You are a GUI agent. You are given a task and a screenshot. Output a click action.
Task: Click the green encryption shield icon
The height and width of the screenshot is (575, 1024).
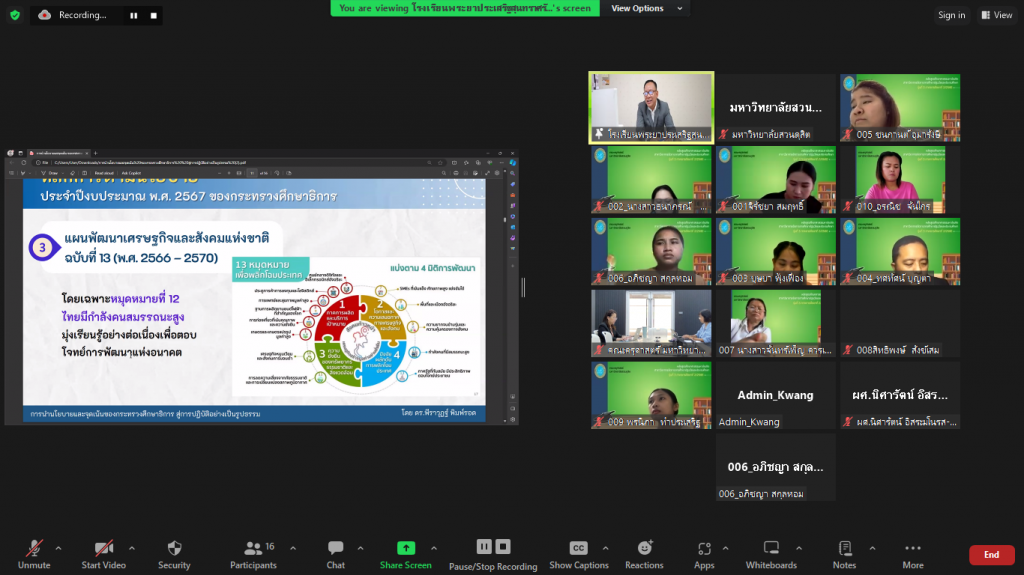tap(15, 15)
